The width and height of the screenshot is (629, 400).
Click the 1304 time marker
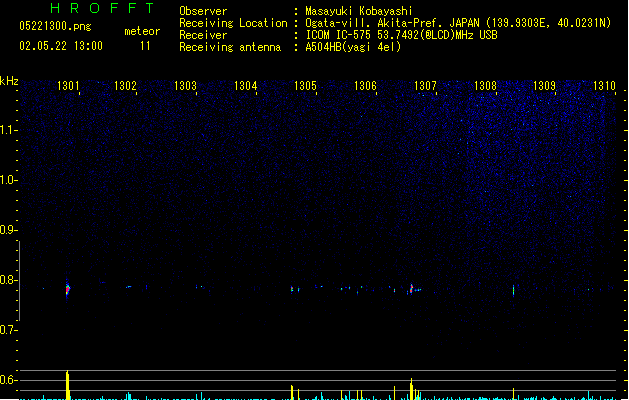(245, 86)
